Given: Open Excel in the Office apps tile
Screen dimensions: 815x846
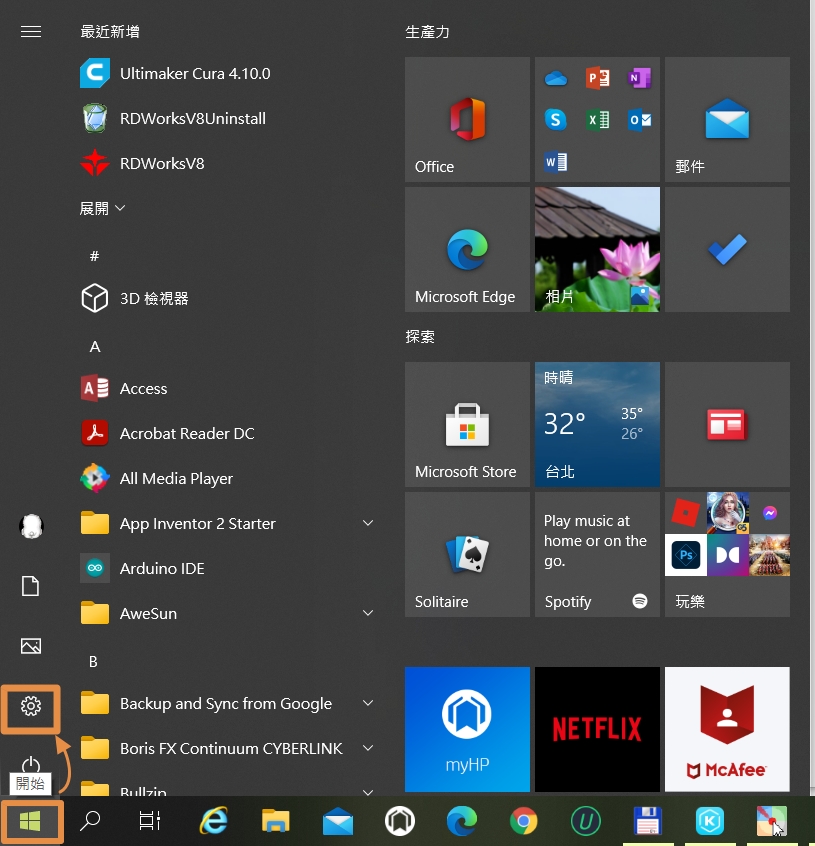Looking at the screenshot, I should tap(598, 120).
